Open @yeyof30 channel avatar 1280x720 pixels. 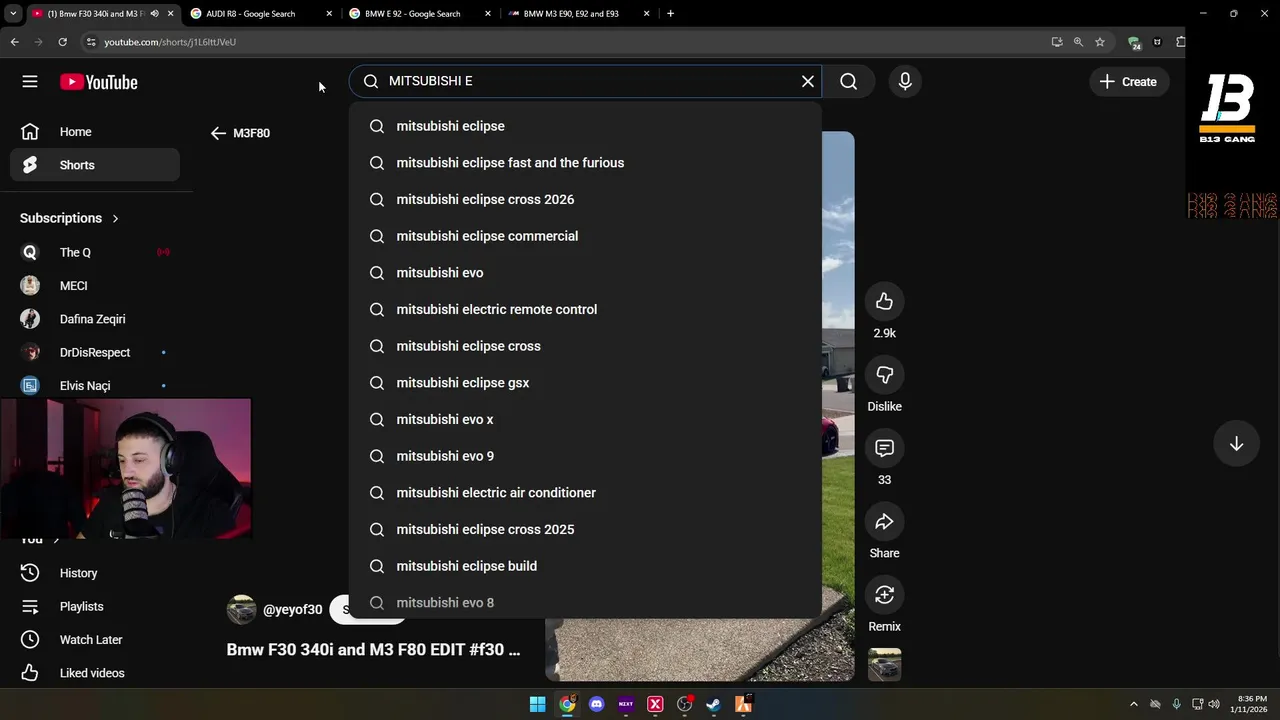[x=241, y=610]
